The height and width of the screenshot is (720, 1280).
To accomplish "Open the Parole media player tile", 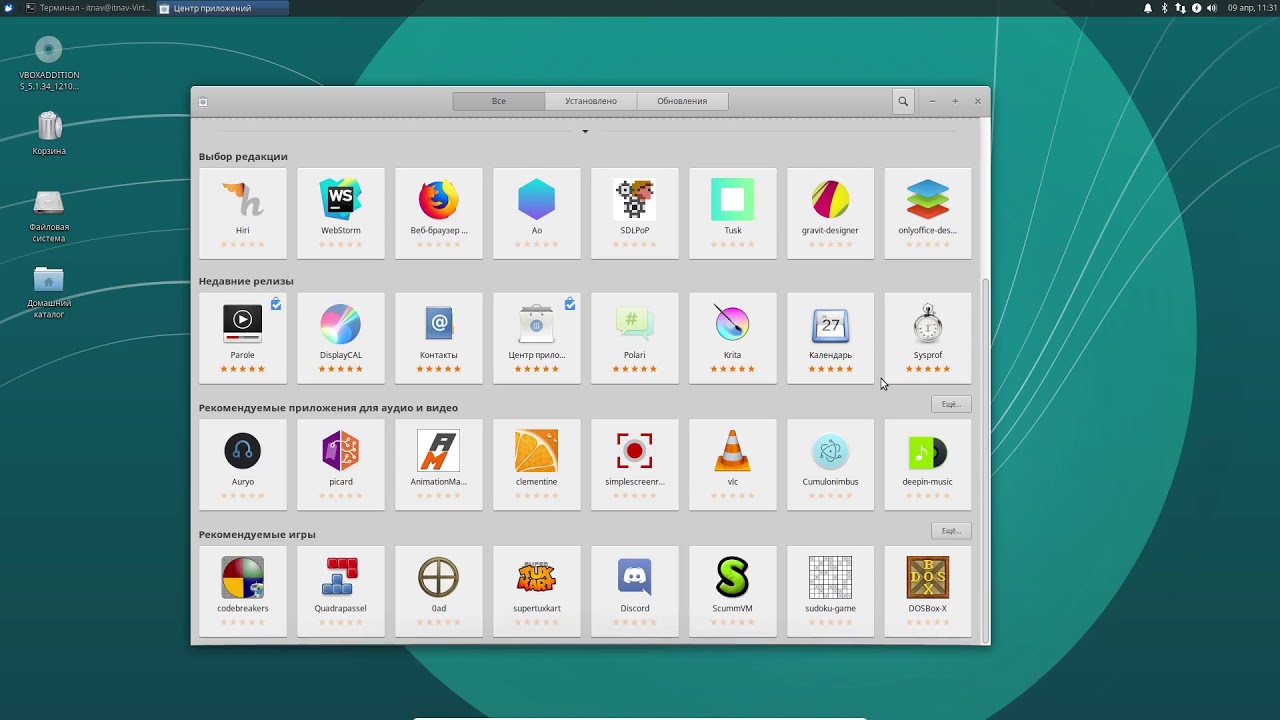I will [243, 338].
